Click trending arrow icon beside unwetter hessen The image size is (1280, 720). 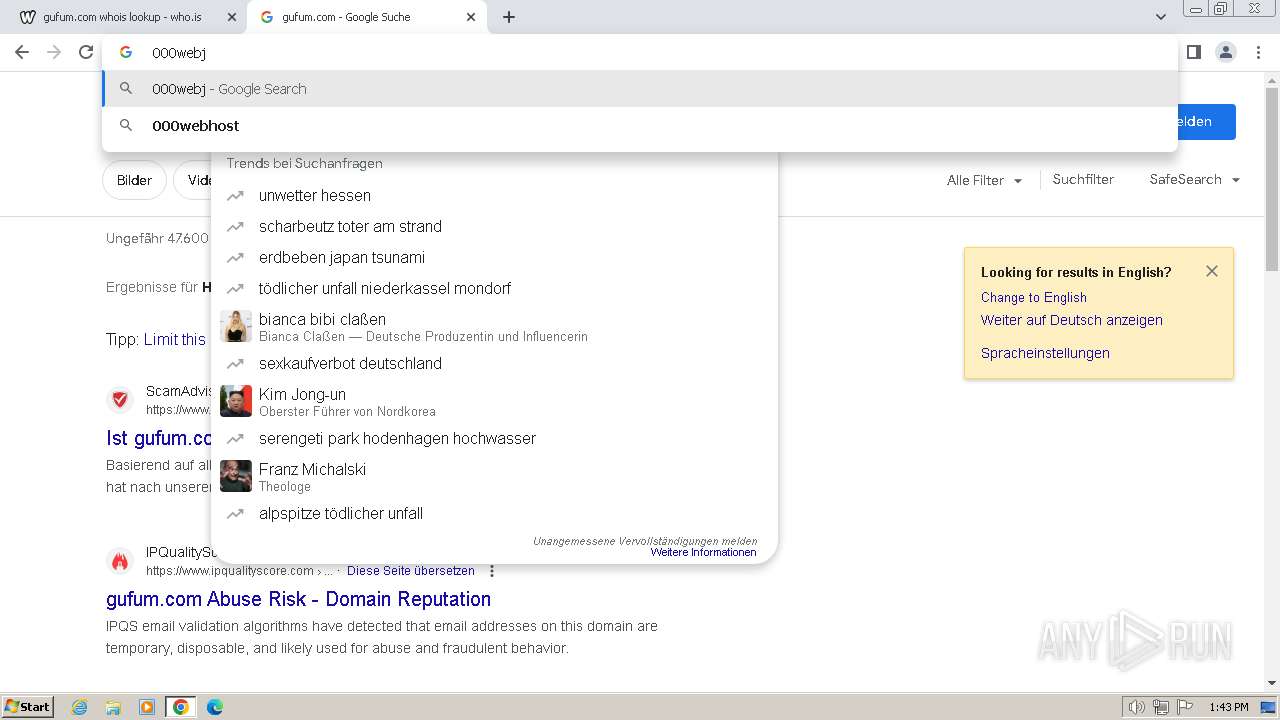click(235, 196)
